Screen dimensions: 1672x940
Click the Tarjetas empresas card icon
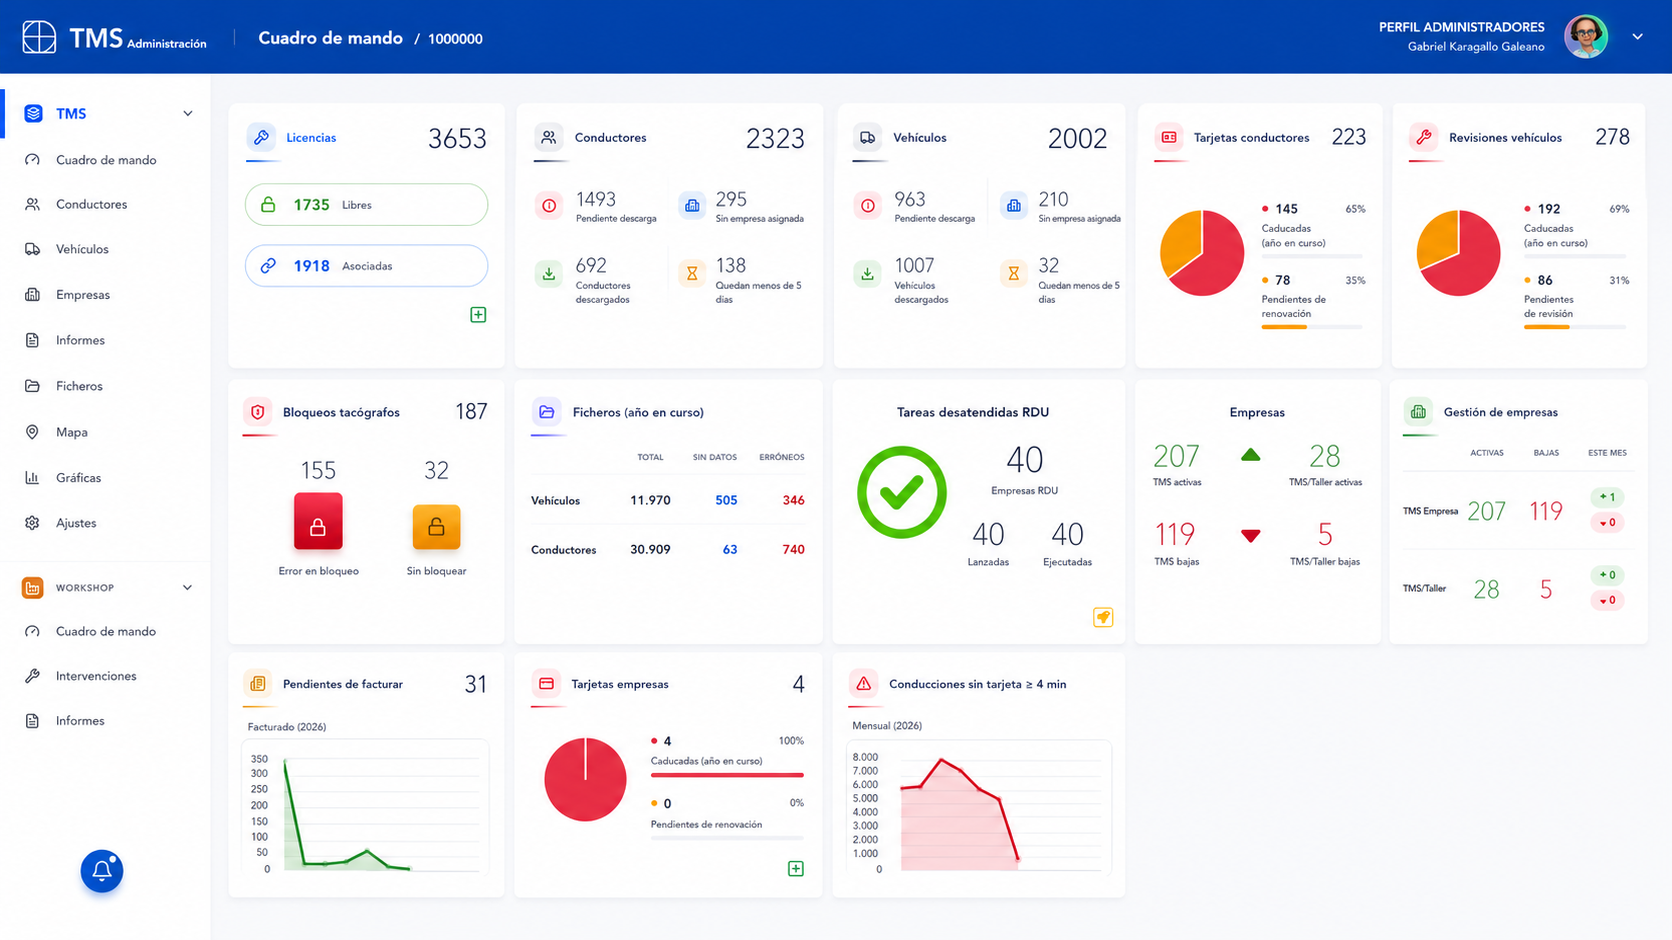pyautogui.click(x=546, y=684)
